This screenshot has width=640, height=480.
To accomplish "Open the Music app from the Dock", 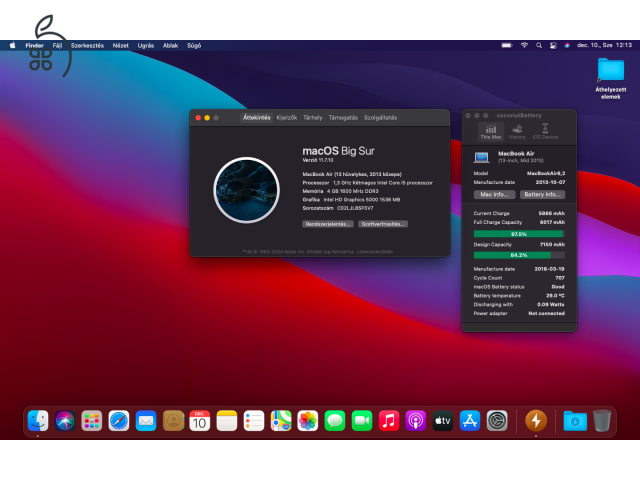I will tap(389, 421).
